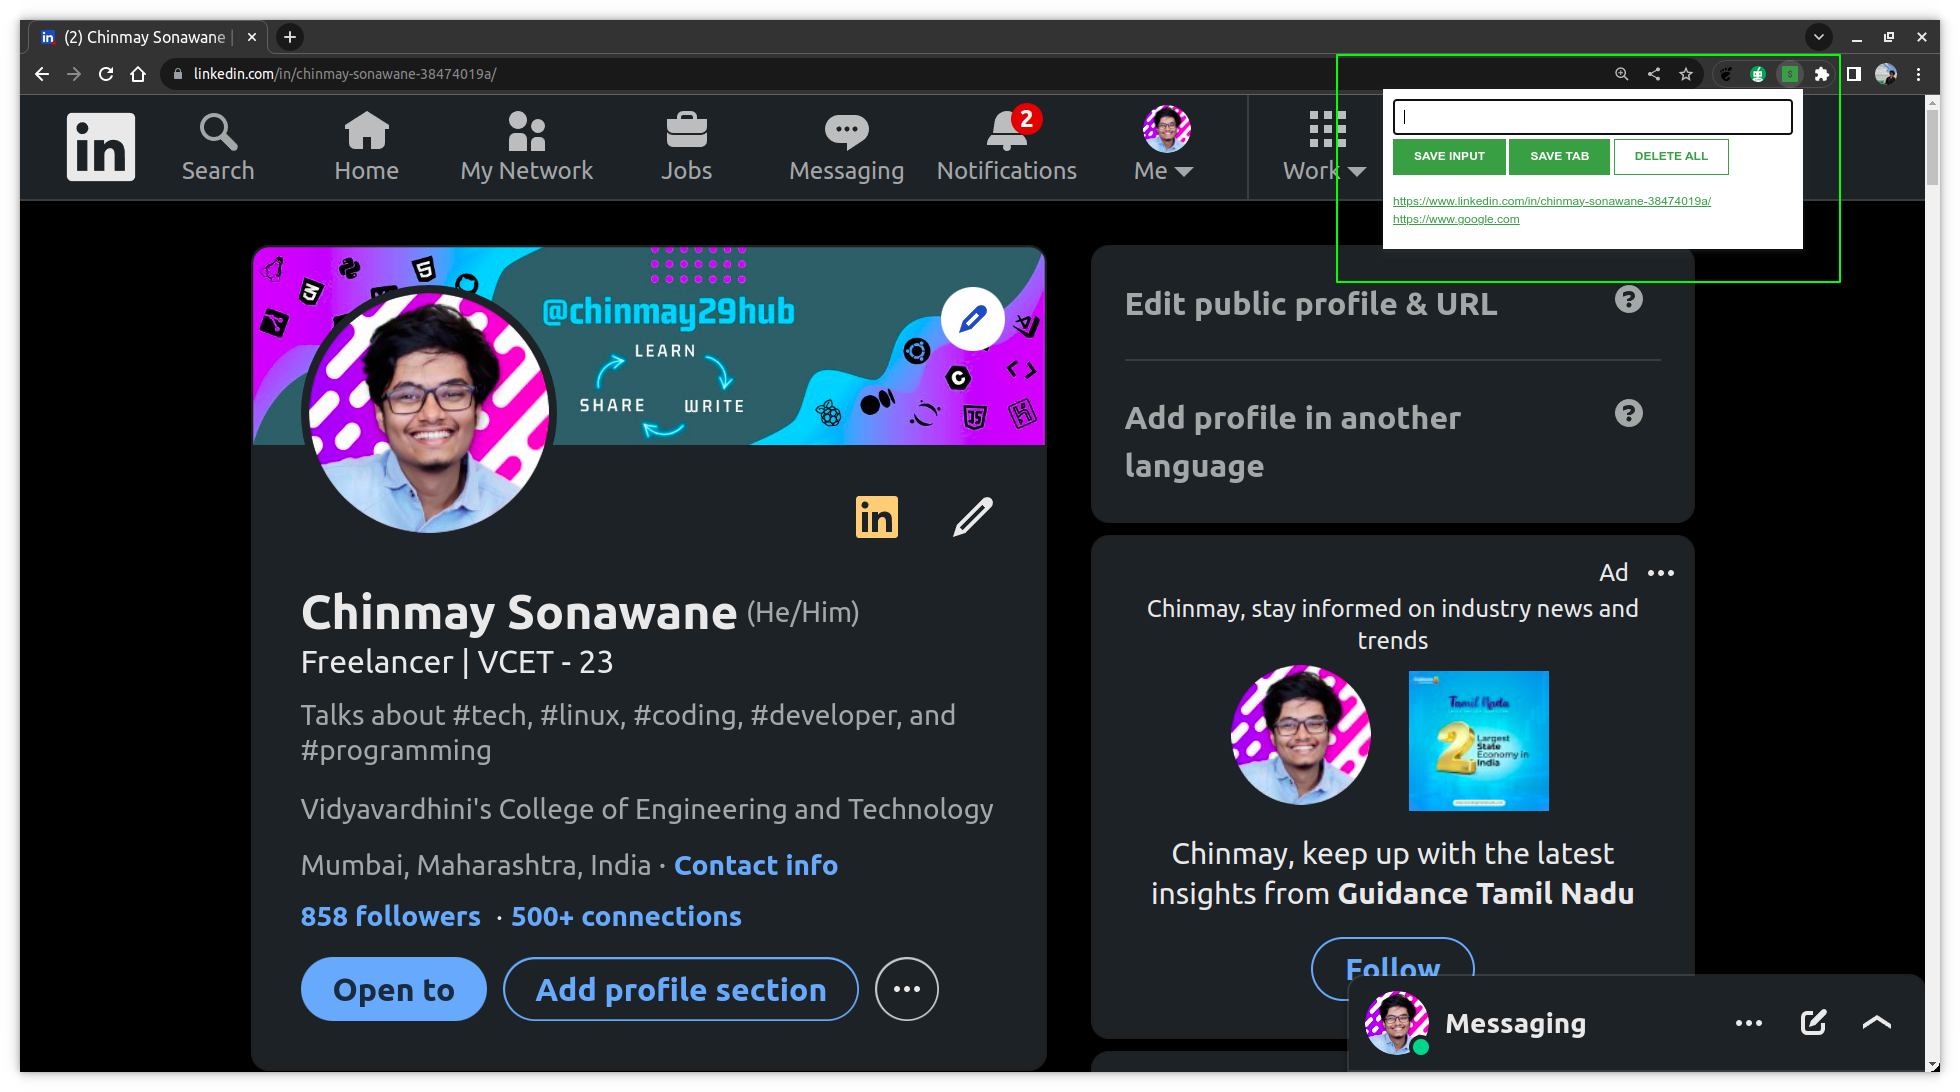Open the Contact info link
Viewport: 1960px width, 1092px height.
(756, 865)
